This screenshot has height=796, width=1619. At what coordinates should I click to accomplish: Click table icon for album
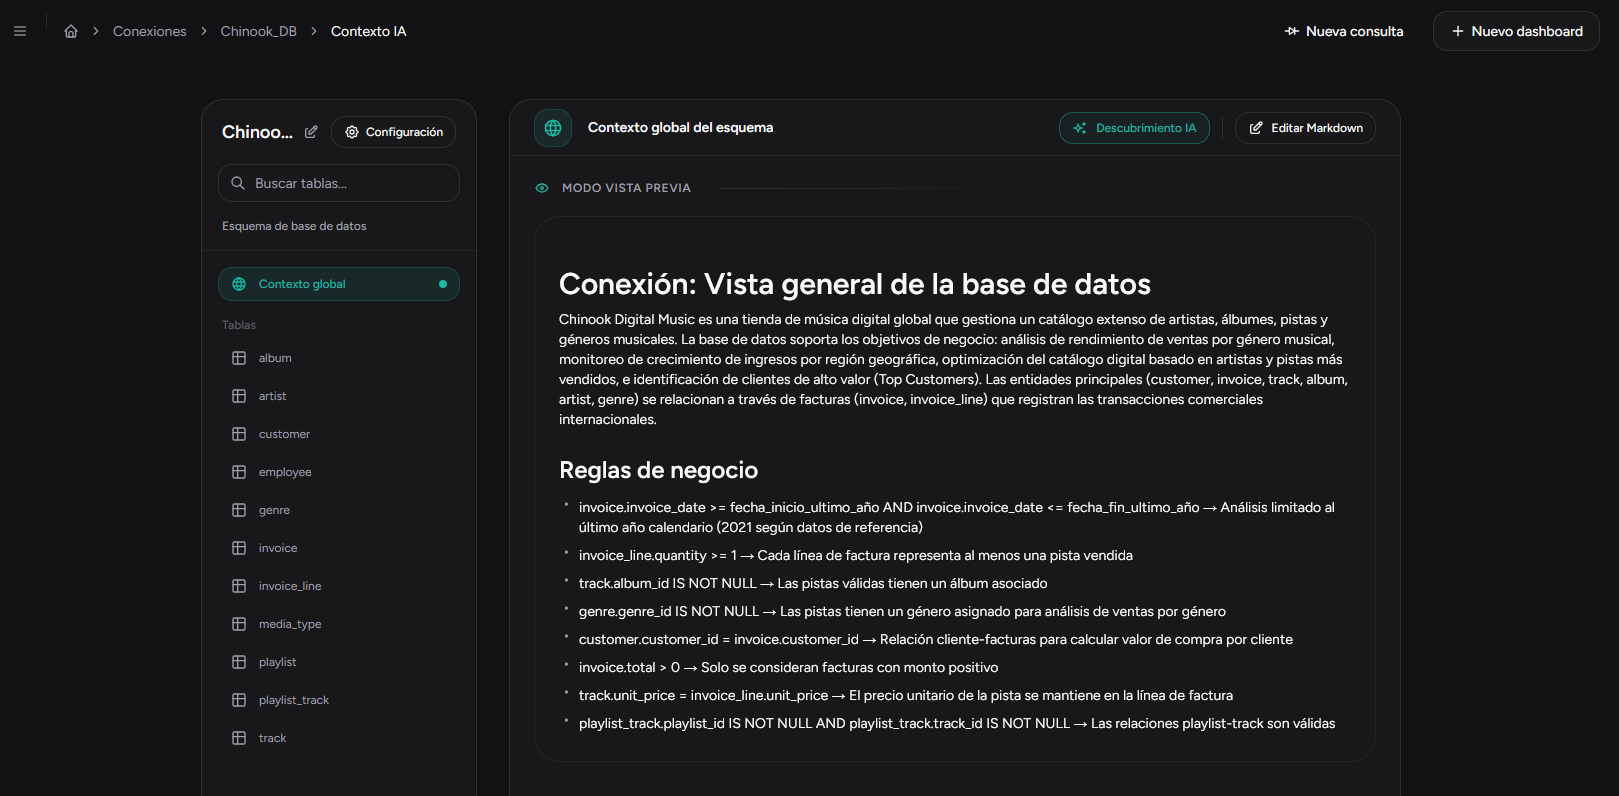(x=239, y=358)
